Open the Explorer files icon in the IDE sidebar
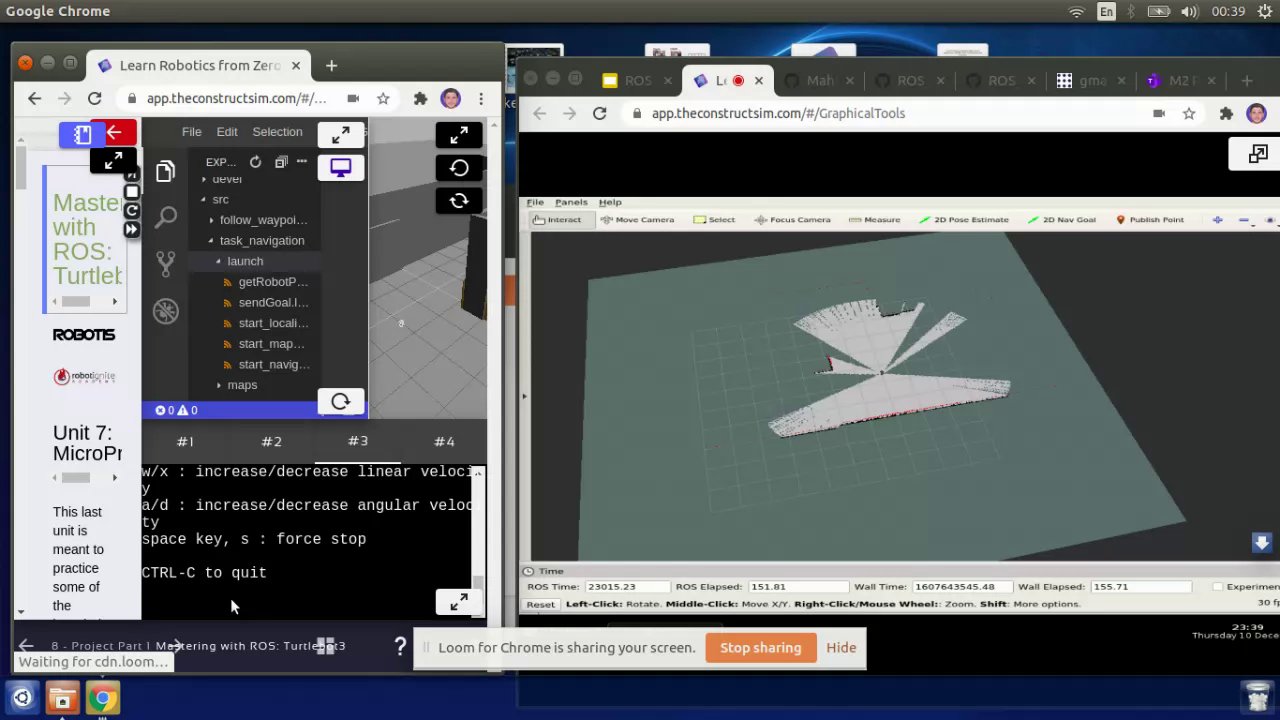 (165, 172)
